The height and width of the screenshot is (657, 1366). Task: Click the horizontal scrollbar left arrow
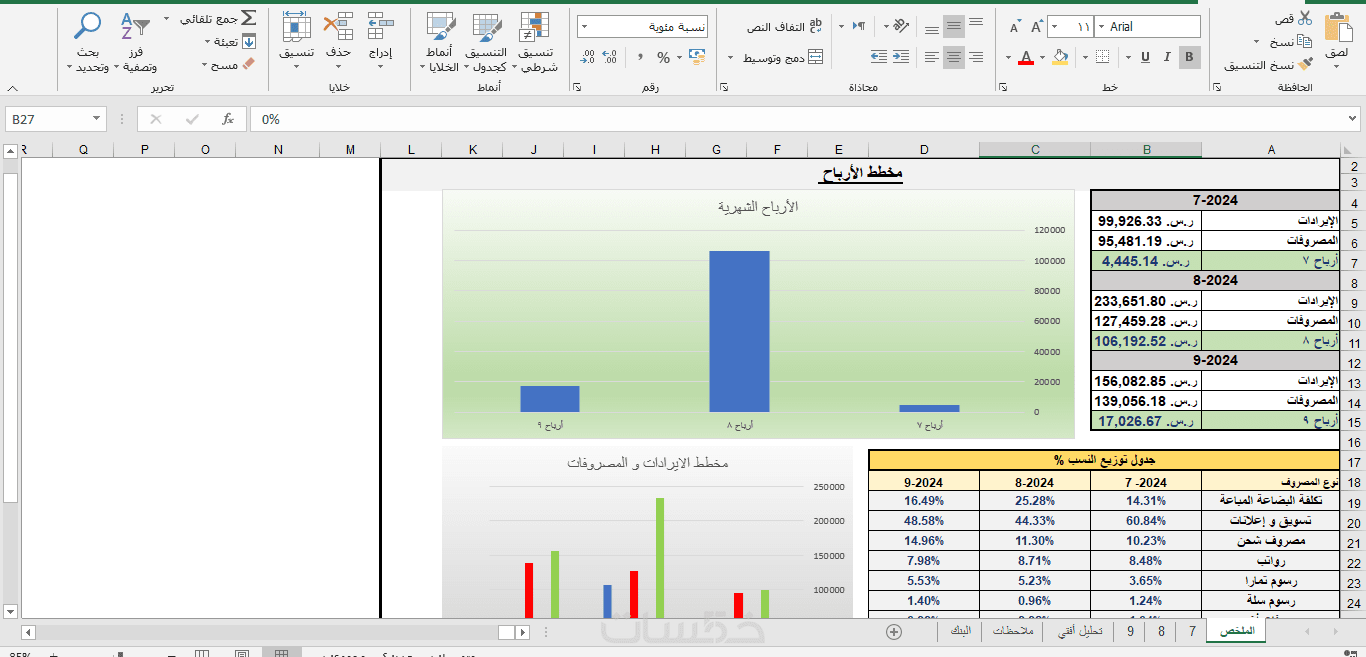click(28, 632)
